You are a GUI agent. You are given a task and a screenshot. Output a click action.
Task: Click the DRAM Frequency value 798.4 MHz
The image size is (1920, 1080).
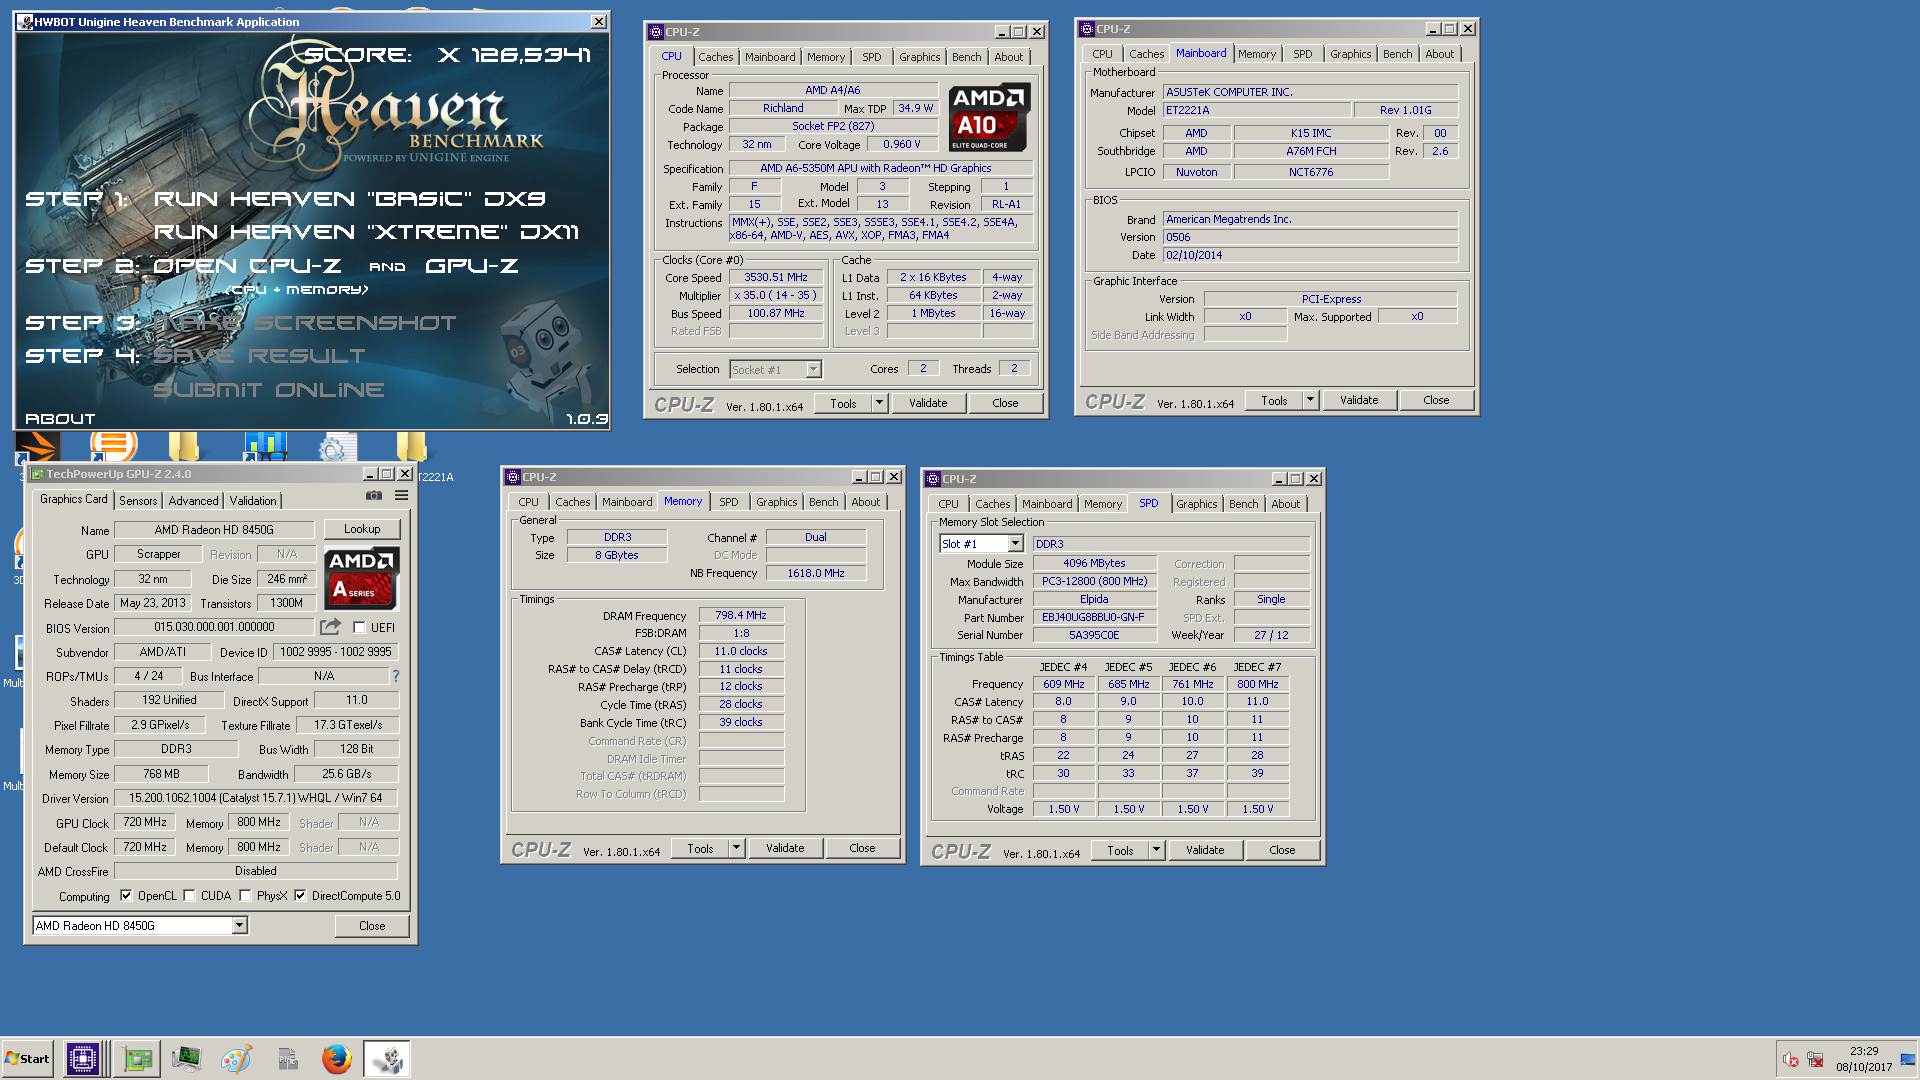click(741, 616)
